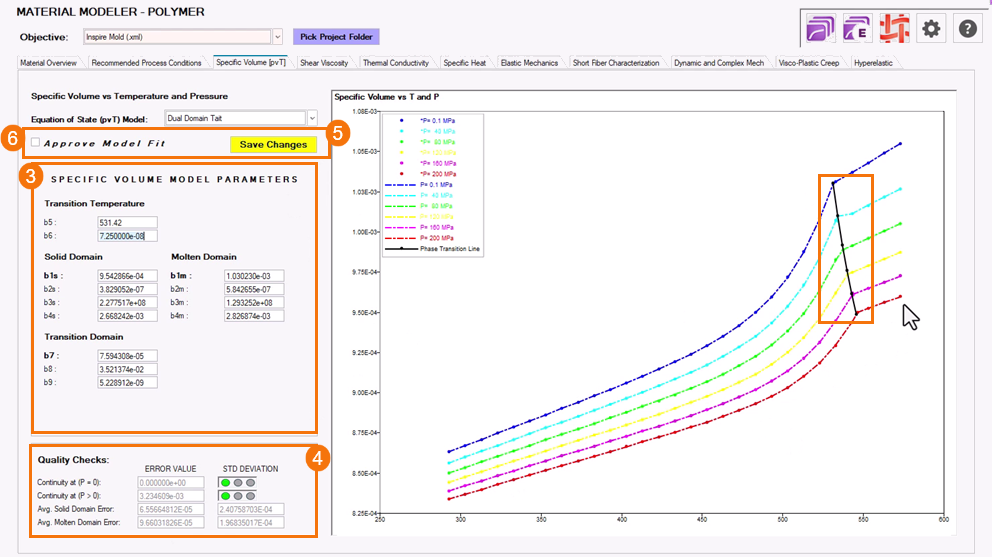Select the b1m molten domain input field
The image size is (992, 557).
[240, 275]
